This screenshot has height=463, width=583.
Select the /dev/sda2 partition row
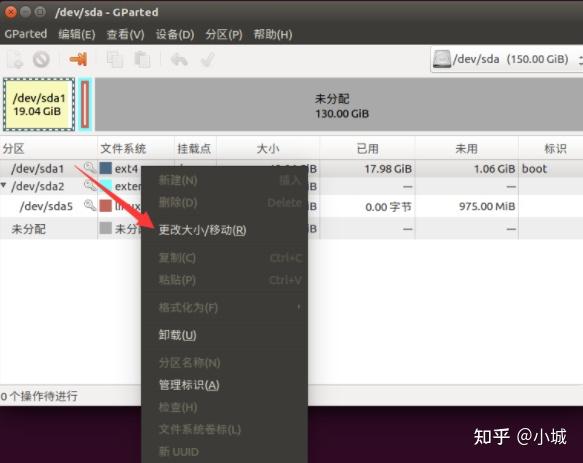point(292,186)
